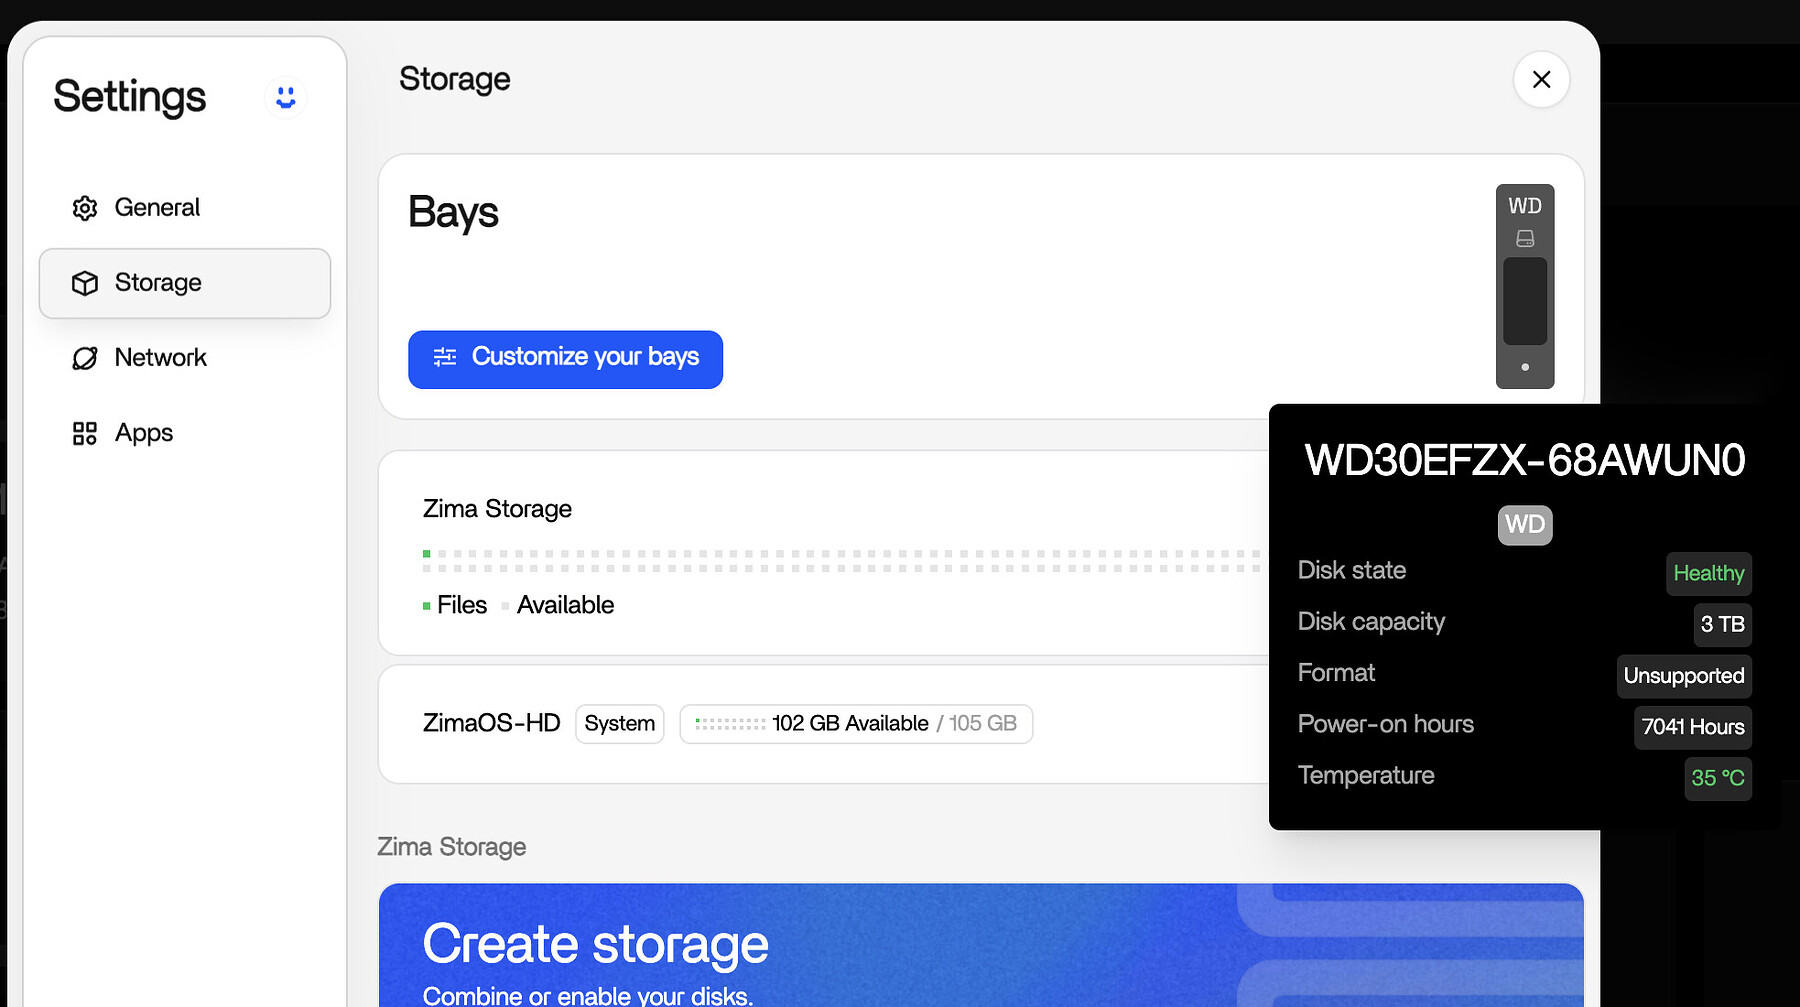Select the Storage sidebar item
1800x1007 pixels.
point(185,283)
